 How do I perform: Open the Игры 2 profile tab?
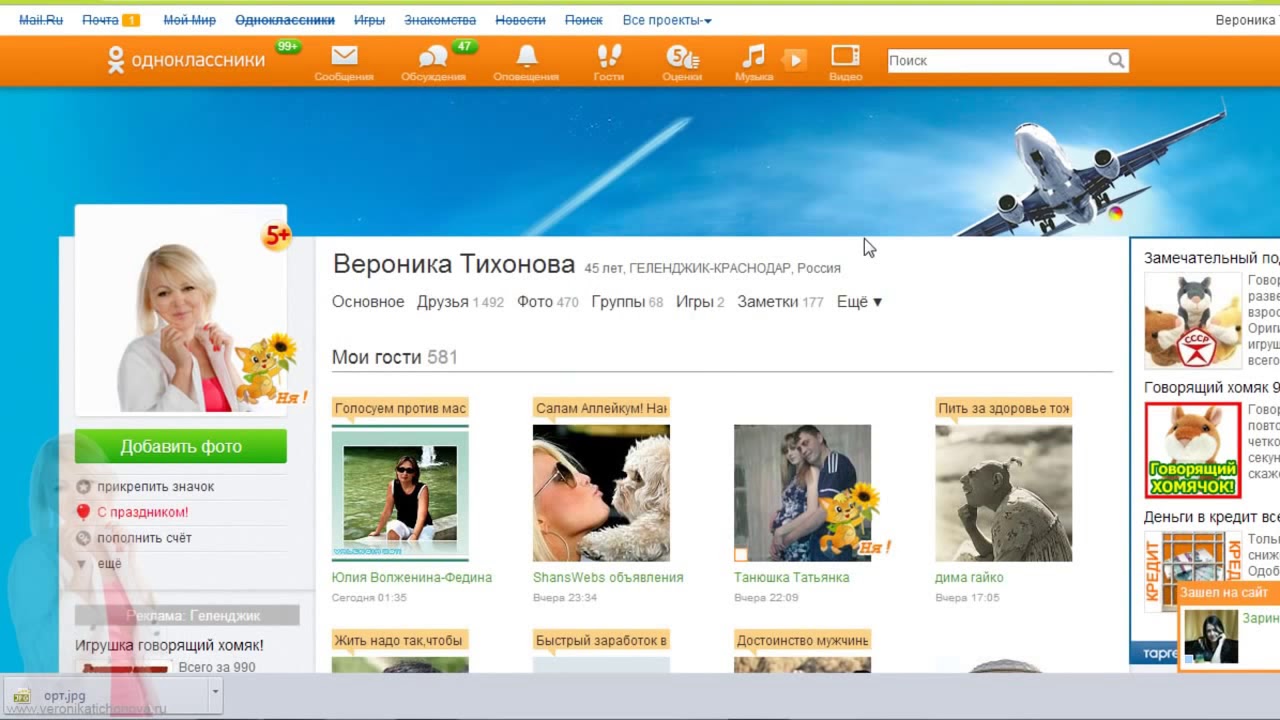[x=700, y=302]
